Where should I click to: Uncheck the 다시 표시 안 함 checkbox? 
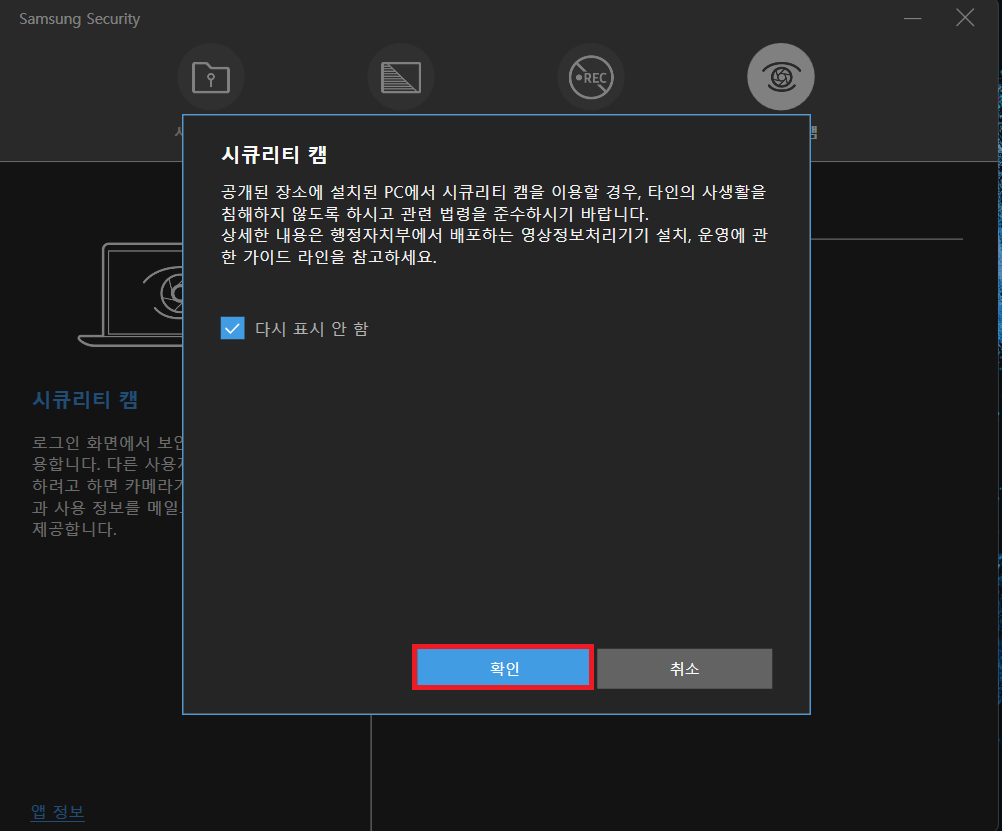coord(233,329)
